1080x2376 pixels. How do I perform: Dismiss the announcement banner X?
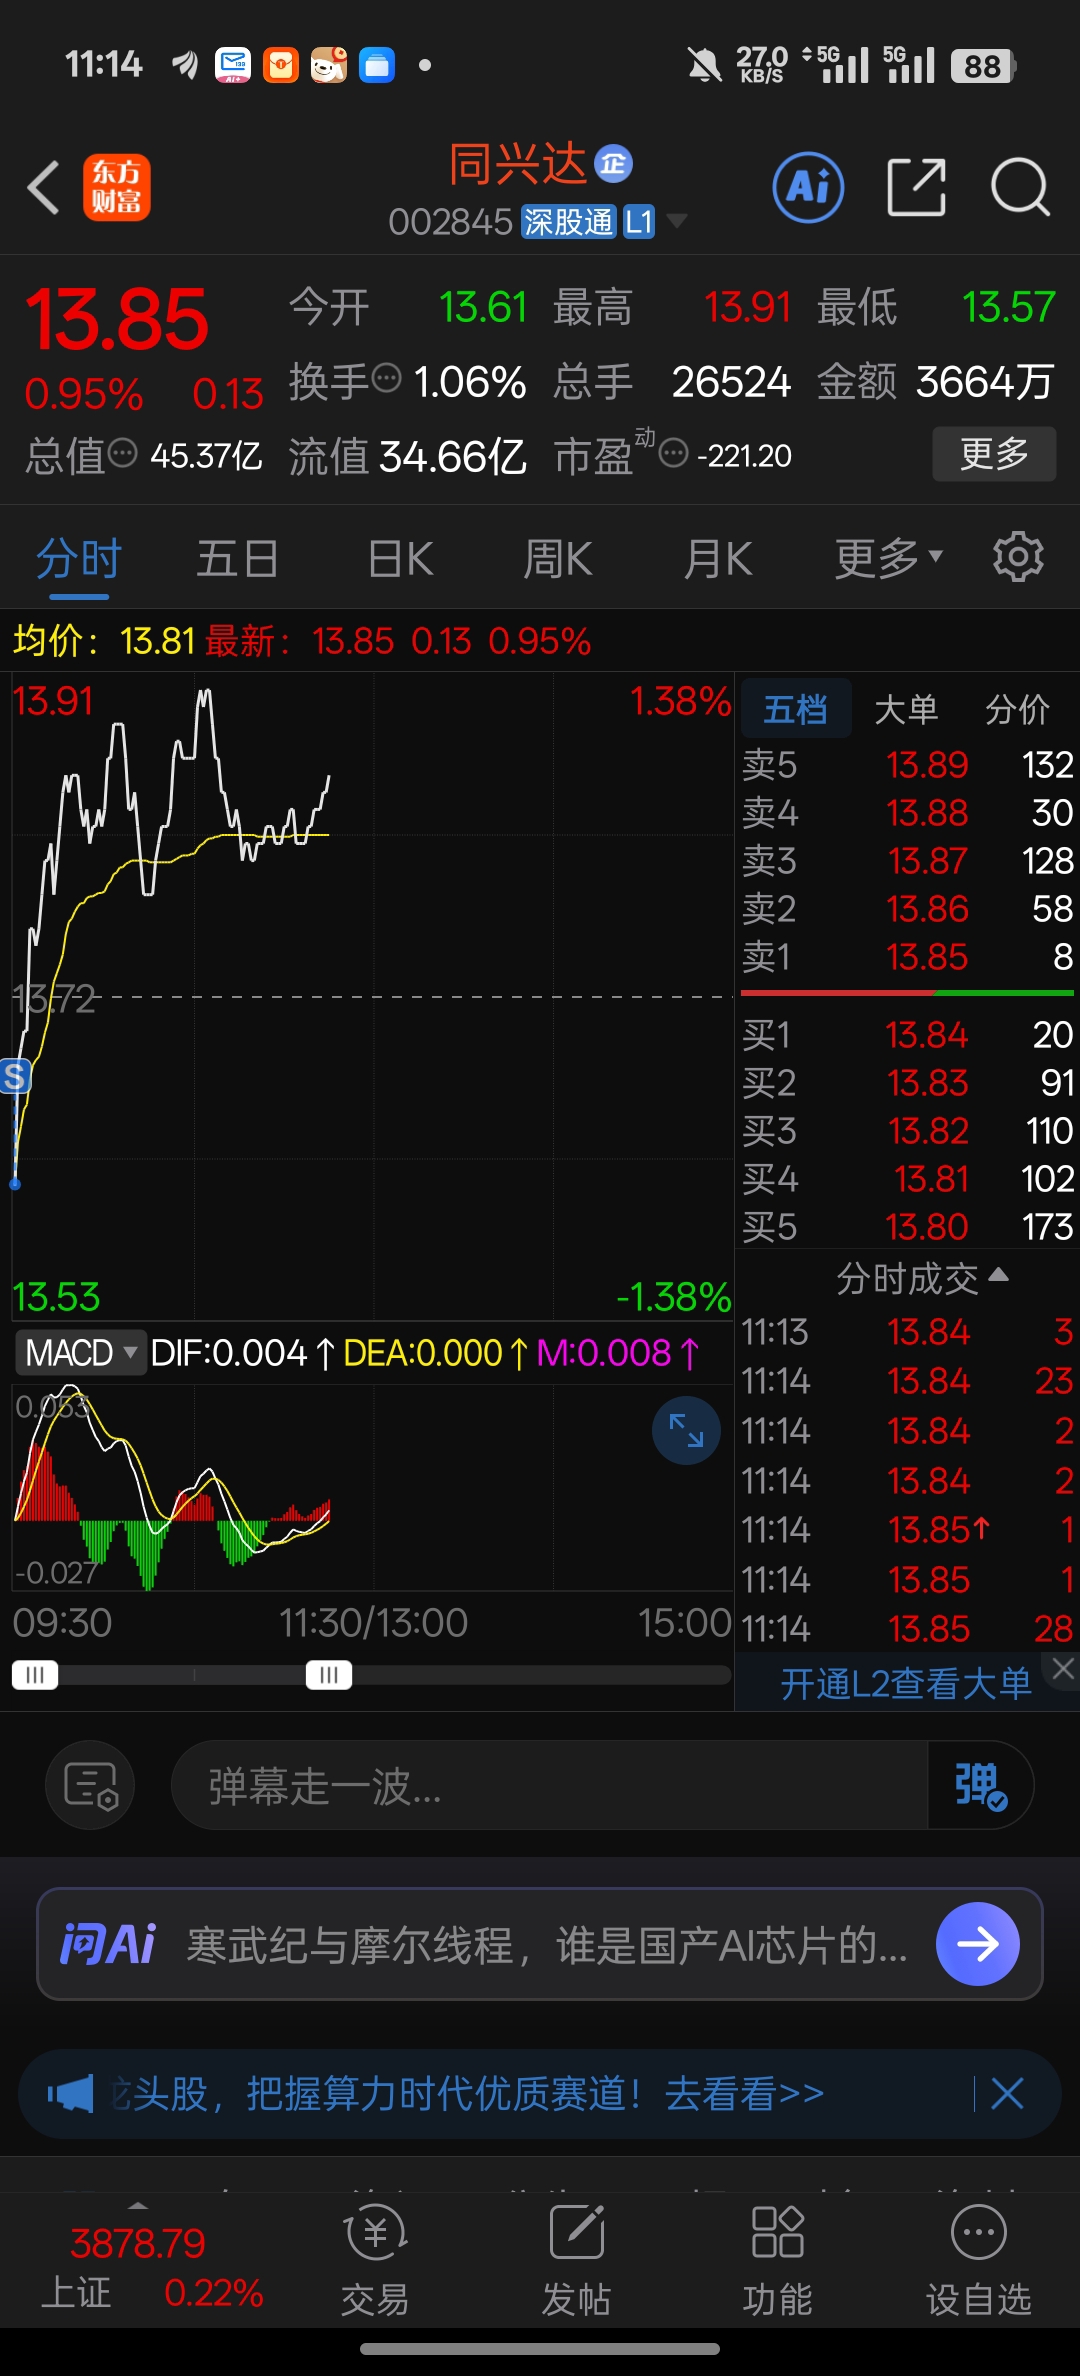pos(1007,2093)
